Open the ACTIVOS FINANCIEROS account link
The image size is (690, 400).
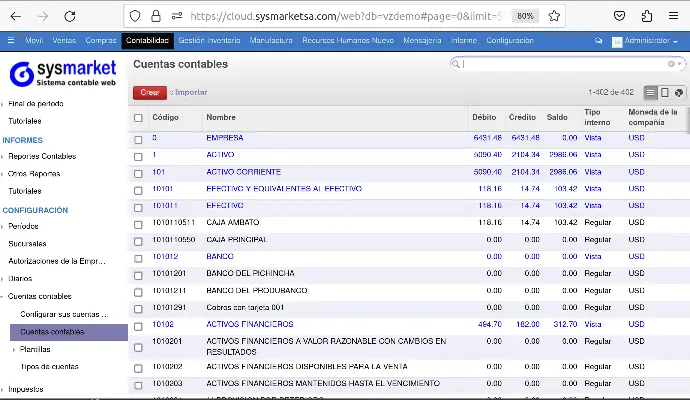[x=249, y=325]
